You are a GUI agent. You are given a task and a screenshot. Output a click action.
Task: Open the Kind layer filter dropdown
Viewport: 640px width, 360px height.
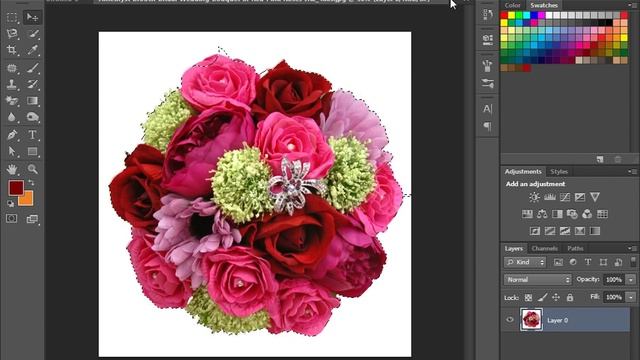tap(525, 262)
